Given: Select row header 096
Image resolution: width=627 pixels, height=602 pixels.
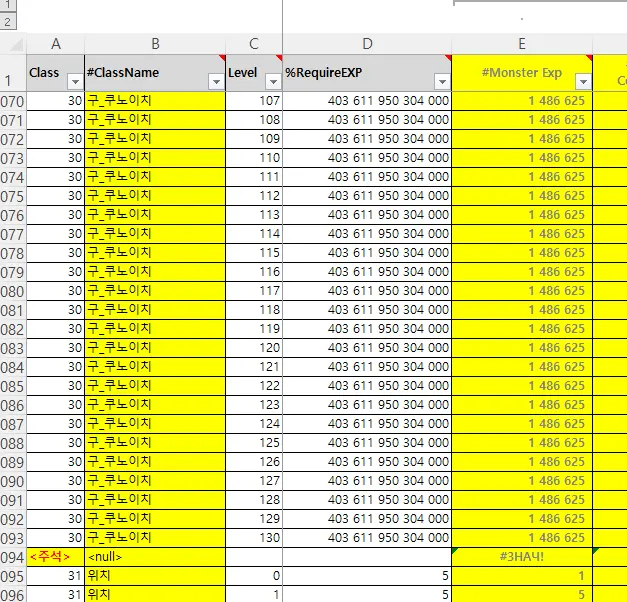Looking at the screenshot, I should click(x=13, y=595).
